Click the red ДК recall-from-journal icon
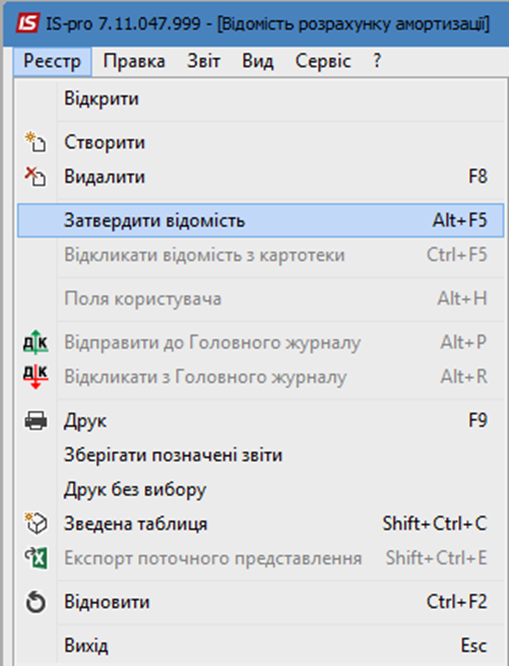The image size is (509, 666). (x=36, y=376)
